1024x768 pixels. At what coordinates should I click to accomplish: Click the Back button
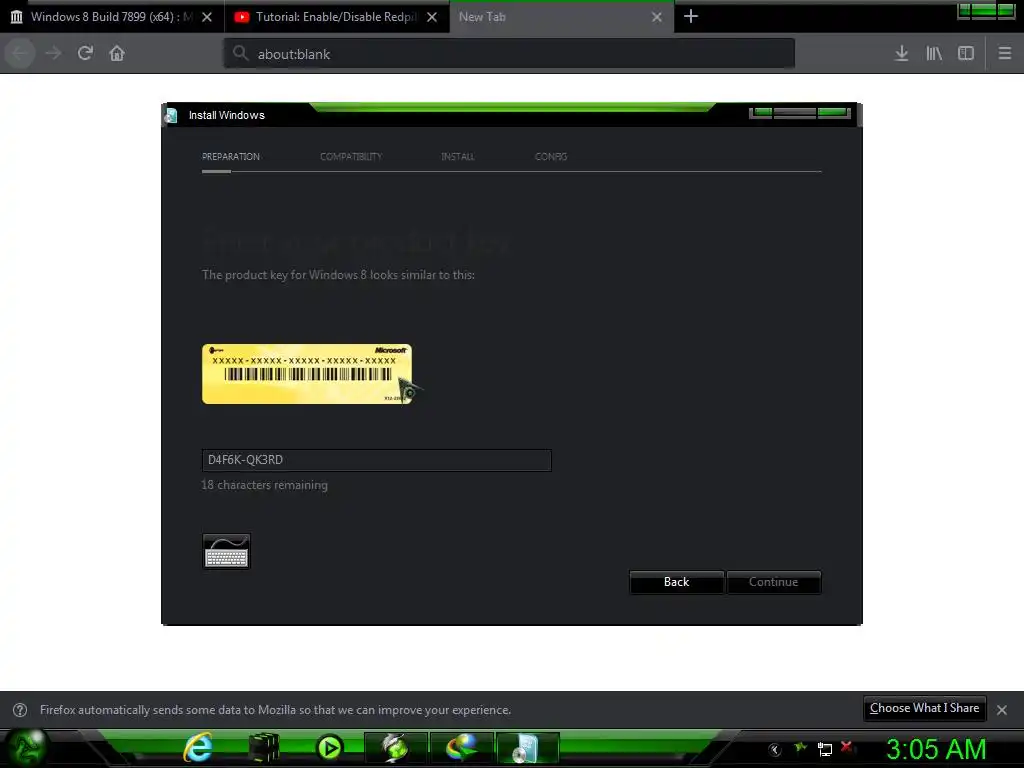pyautogui.click(x=677, y=582)
